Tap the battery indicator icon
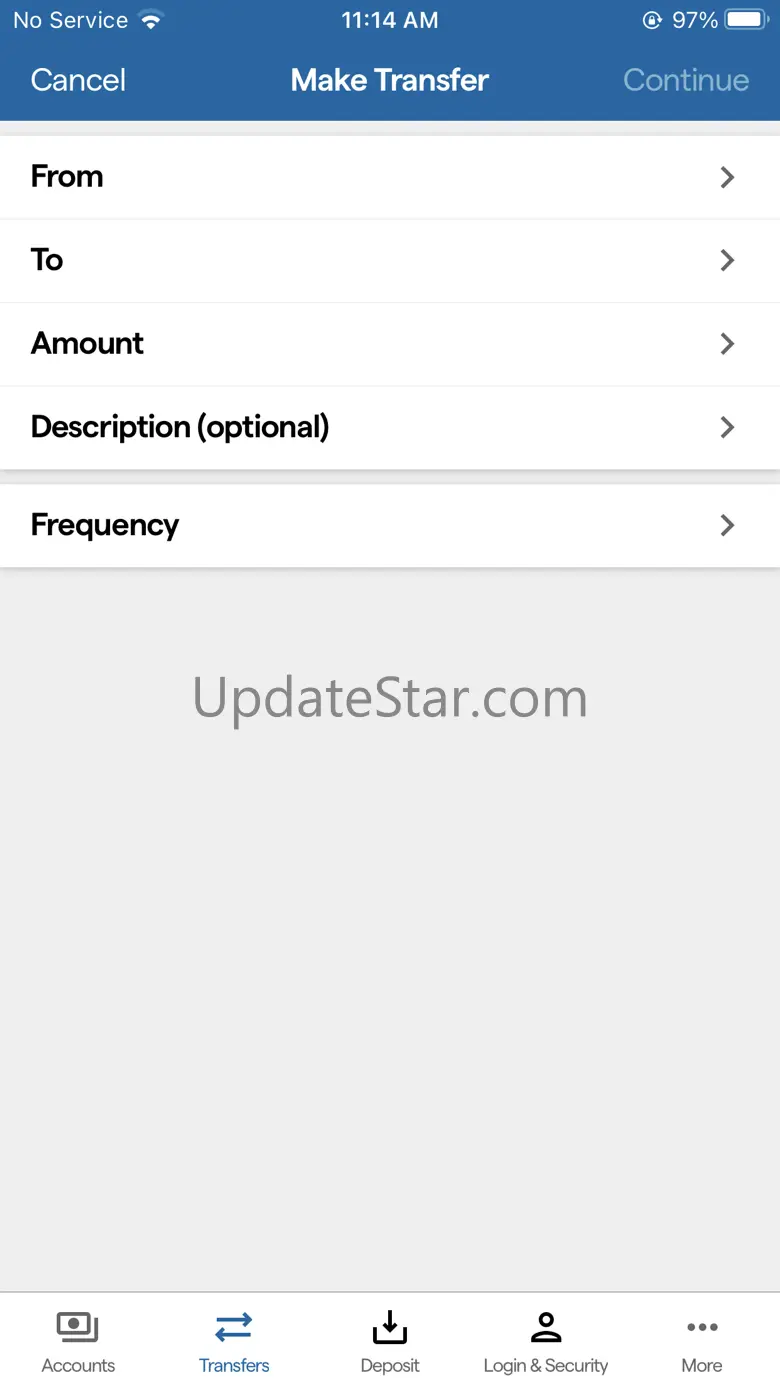 pos(746,20)
